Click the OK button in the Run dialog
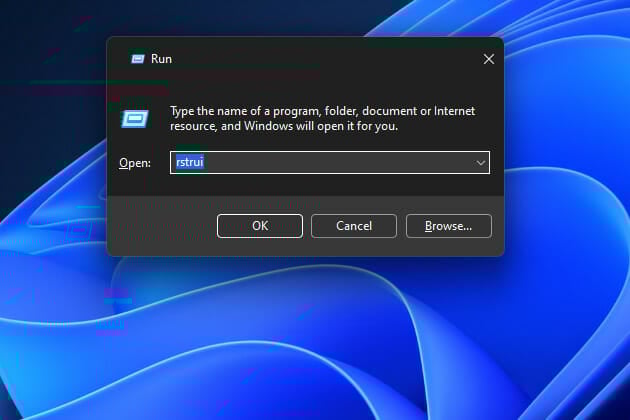630x420 pixels. point(260,226)
